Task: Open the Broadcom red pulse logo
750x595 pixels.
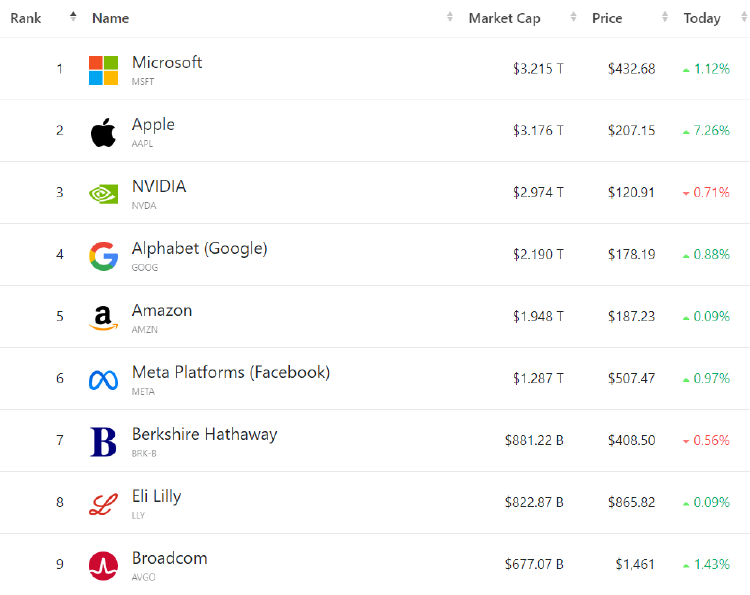Action: (x=103, y=566)
